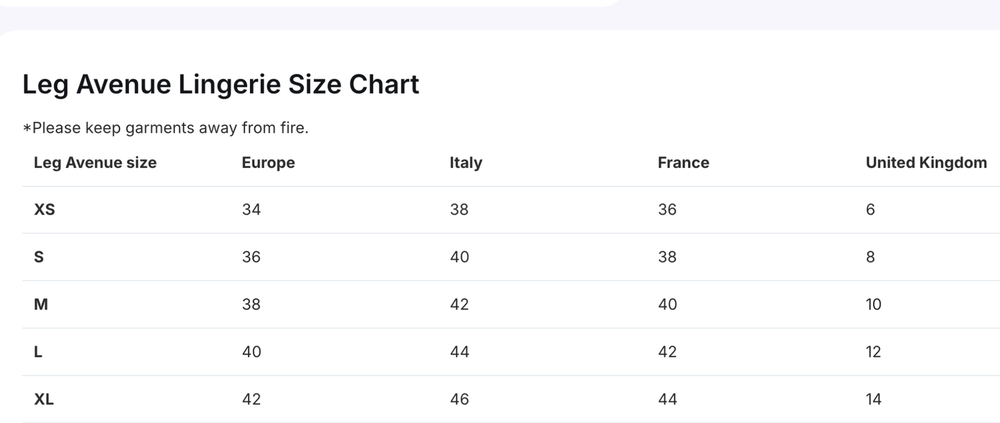Select the 'Leg Avenue size' column header
This screenshot has height=423, width=1000.
[95, 163]
